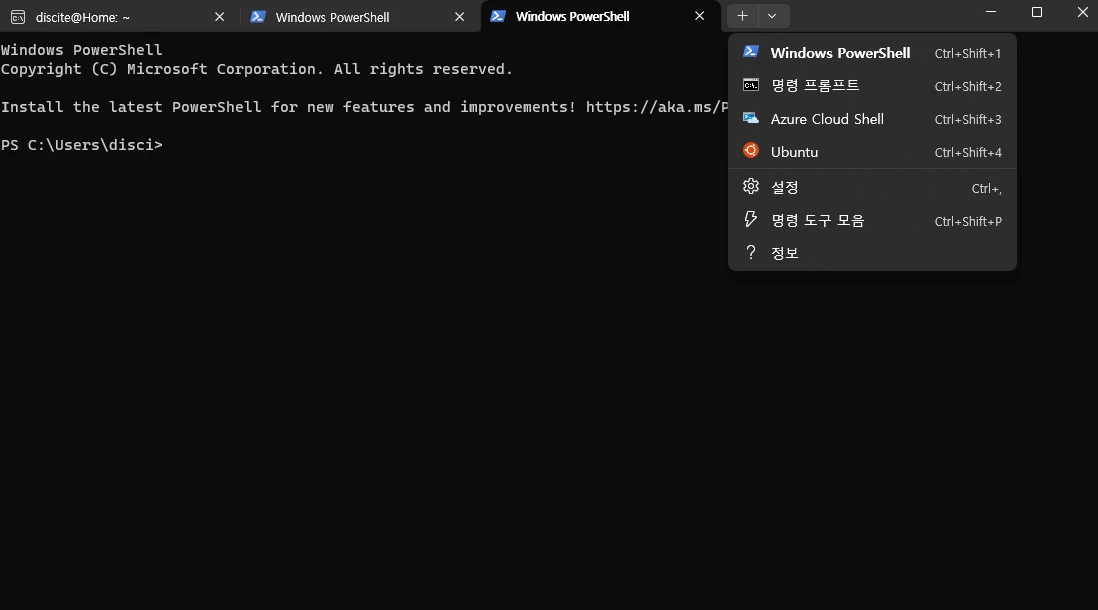Close the active Windows PowerShell tab

coord(700,16)
